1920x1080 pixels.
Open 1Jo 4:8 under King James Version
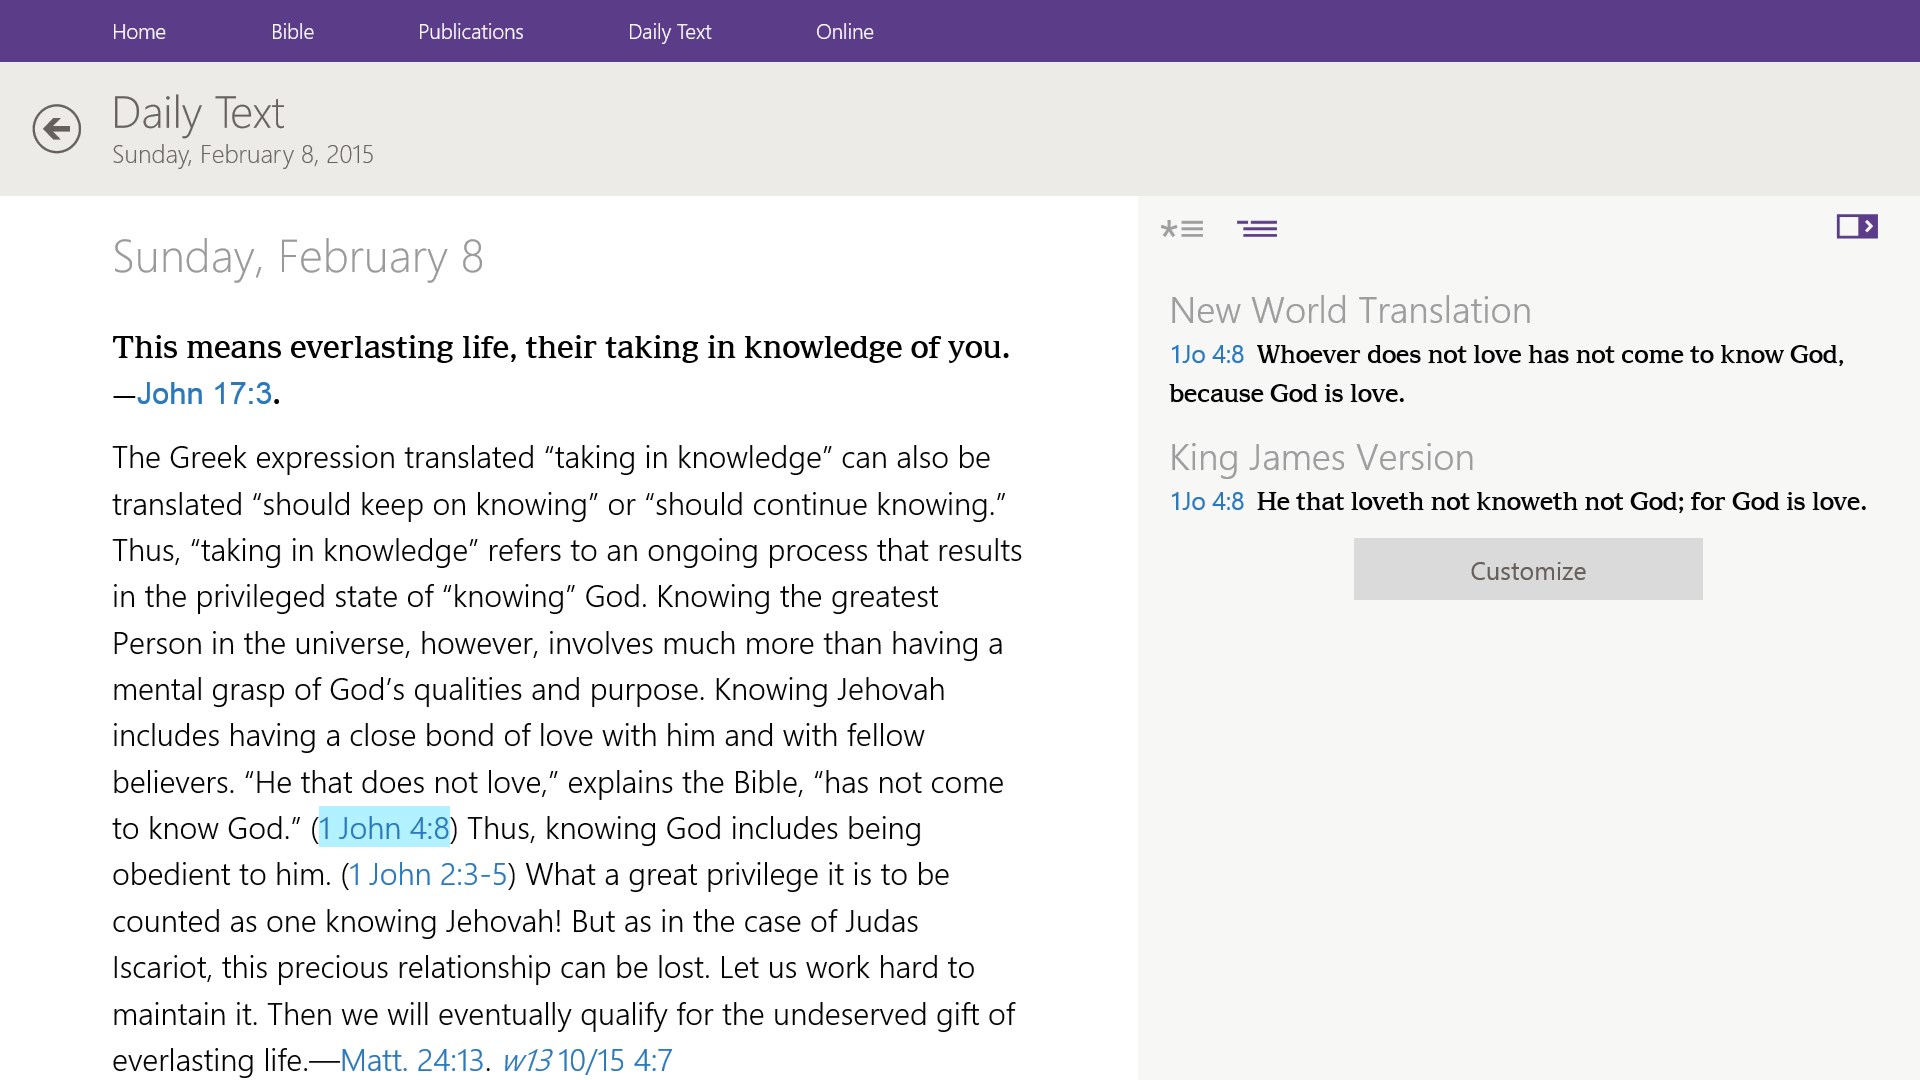coord(1205,500)
